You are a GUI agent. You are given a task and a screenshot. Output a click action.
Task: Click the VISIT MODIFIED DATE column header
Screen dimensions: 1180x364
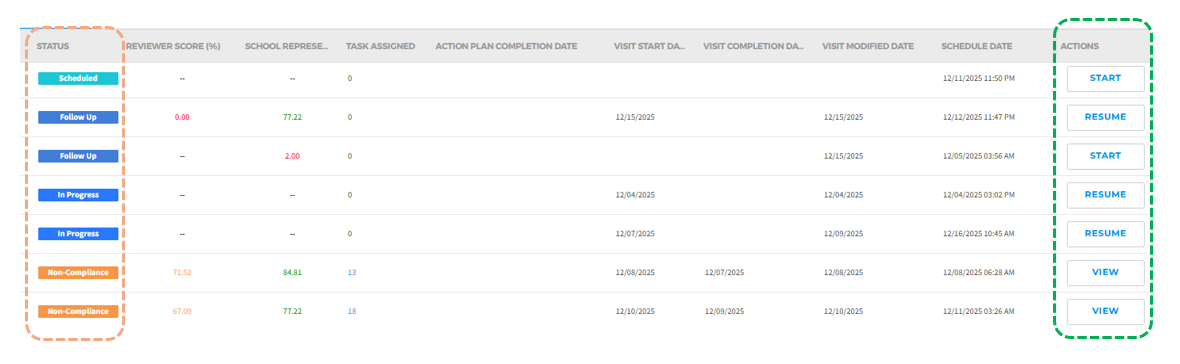tap(868, 46)
